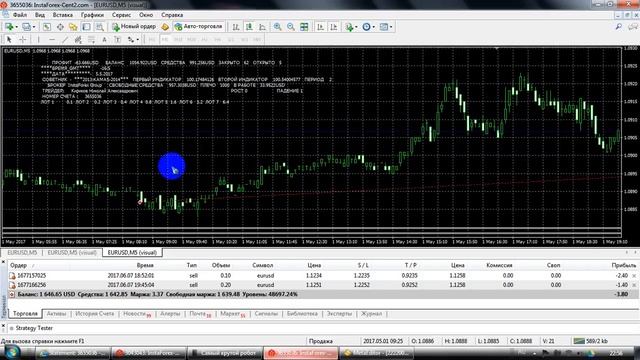Open the Сервис menu
The width and height of the screenshot is (640, 360).
121,15
